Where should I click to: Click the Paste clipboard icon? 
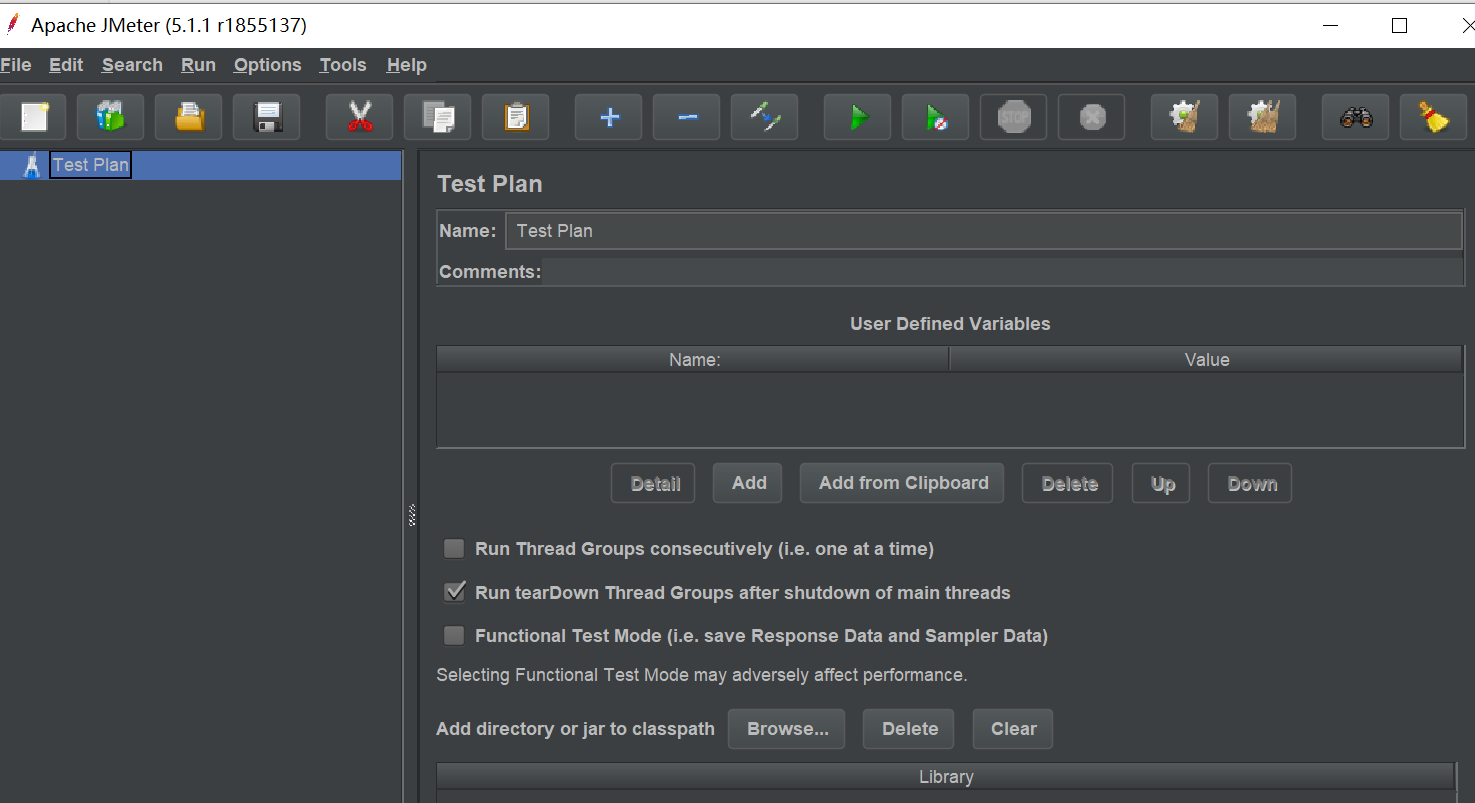pos(516,117)
